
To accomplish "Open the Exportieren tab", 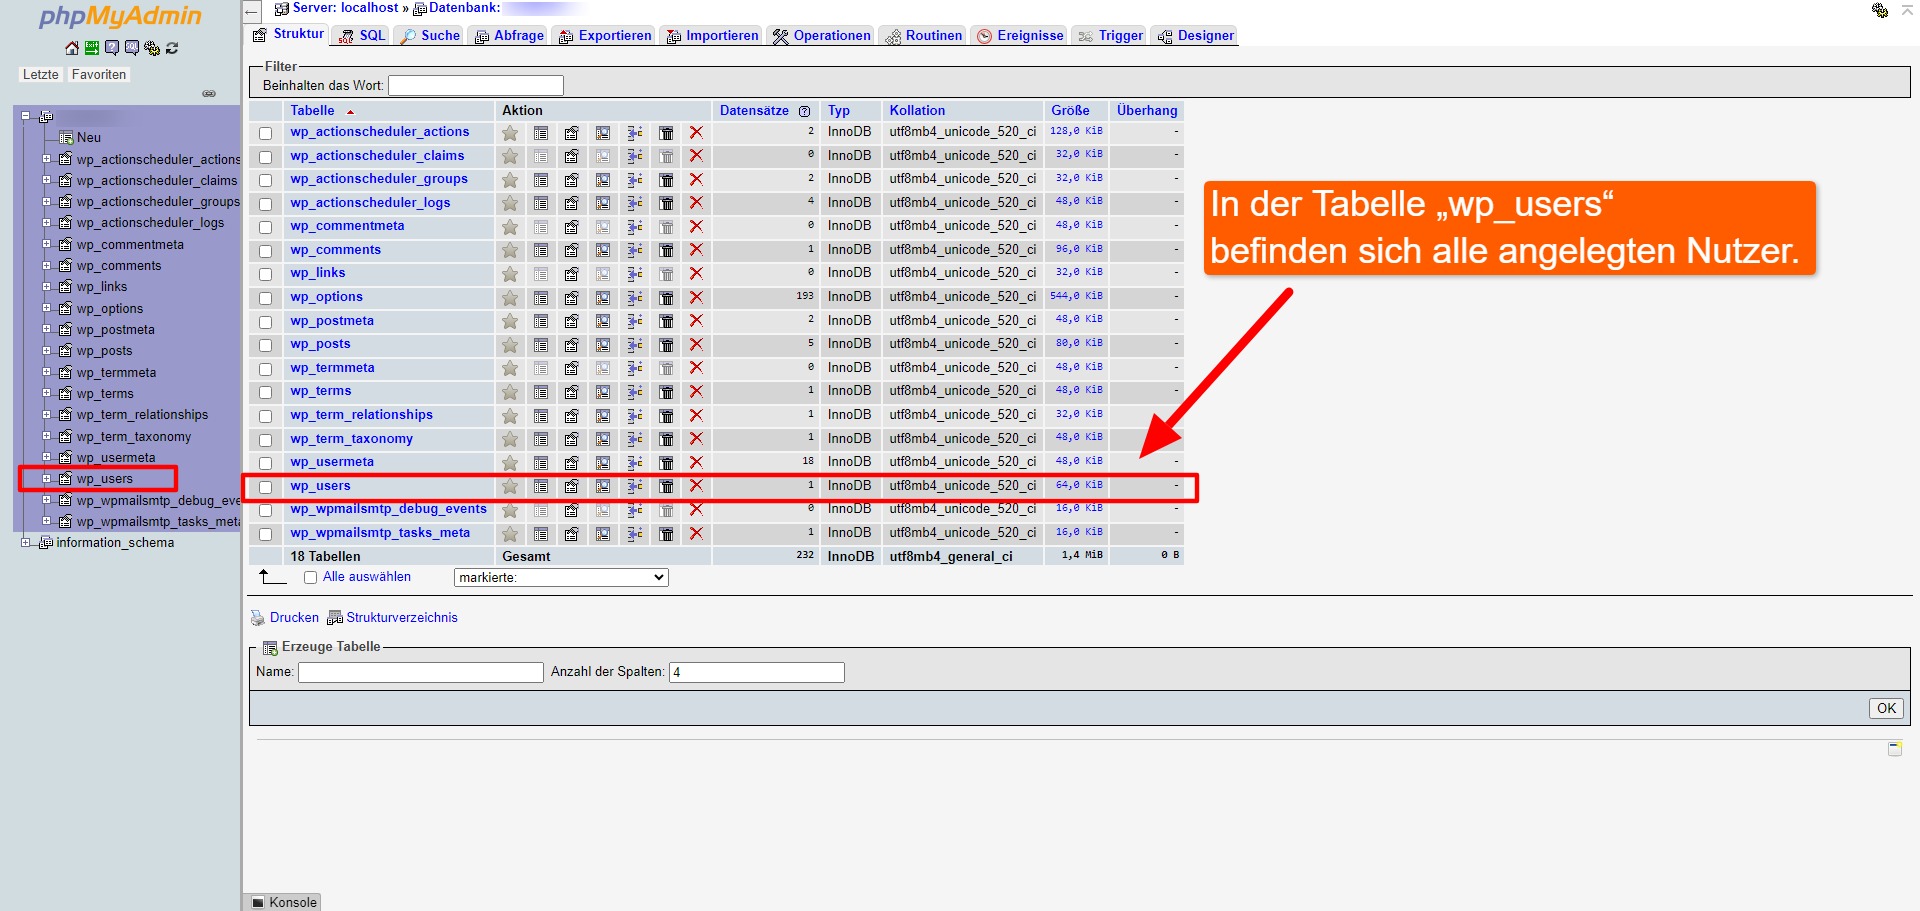I will click(x=605, y=36).
